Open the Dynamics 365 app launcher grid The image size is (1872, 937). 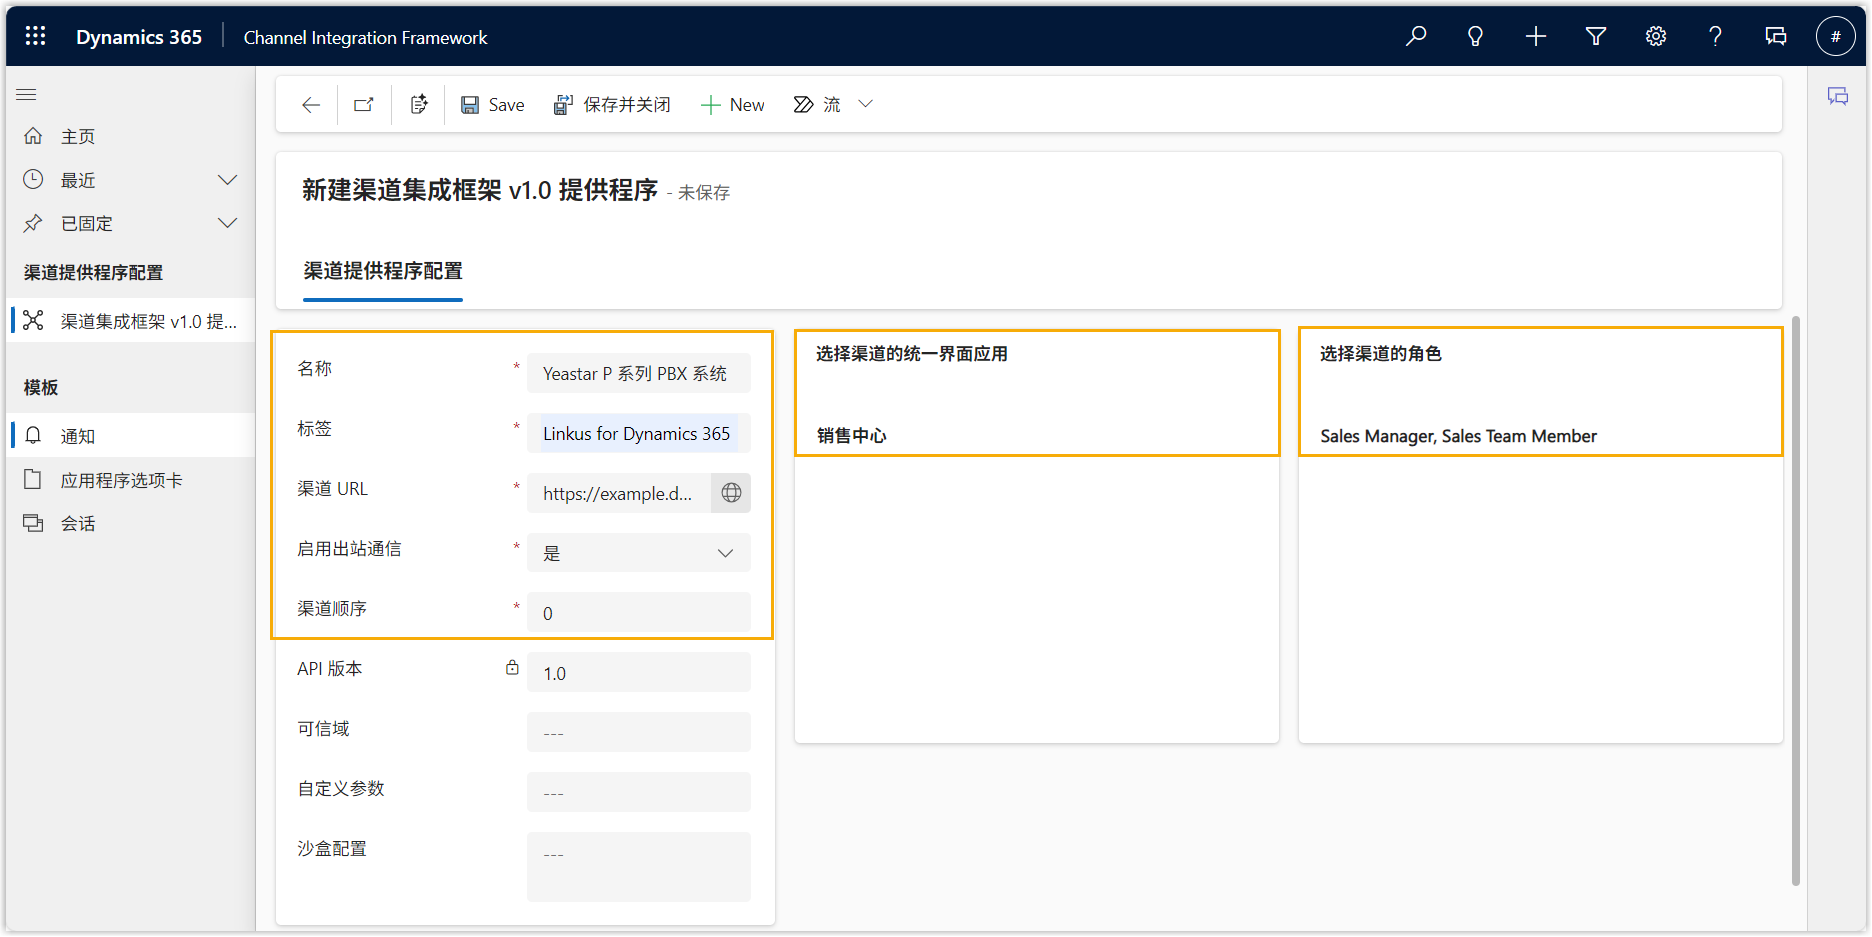click(36, 36)
